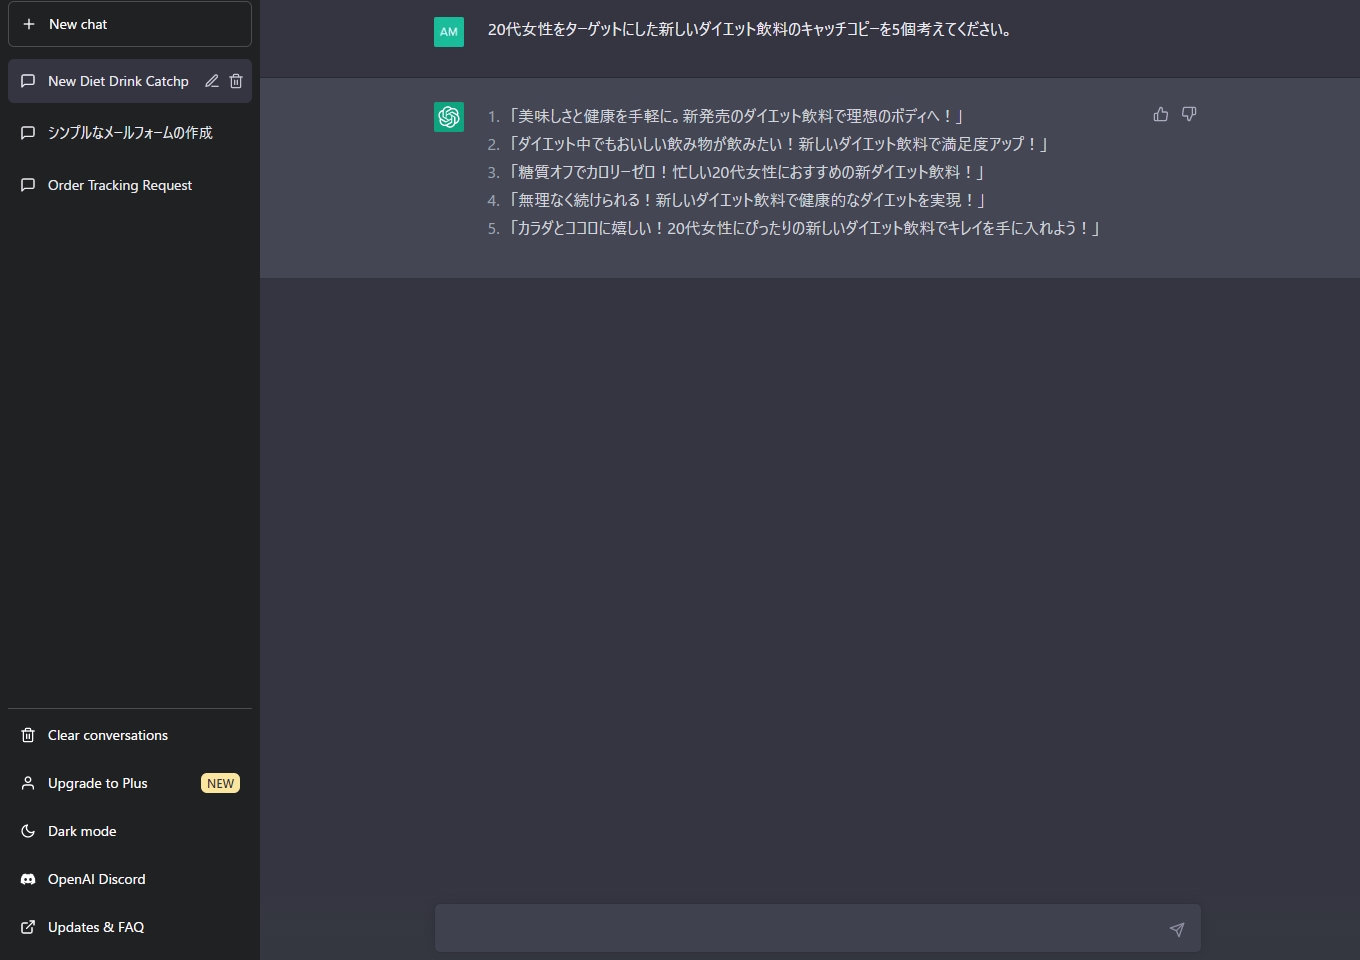Give the response a thumbs up
Viewport: 1360px width, 960px height.
tap(1161, 114)
